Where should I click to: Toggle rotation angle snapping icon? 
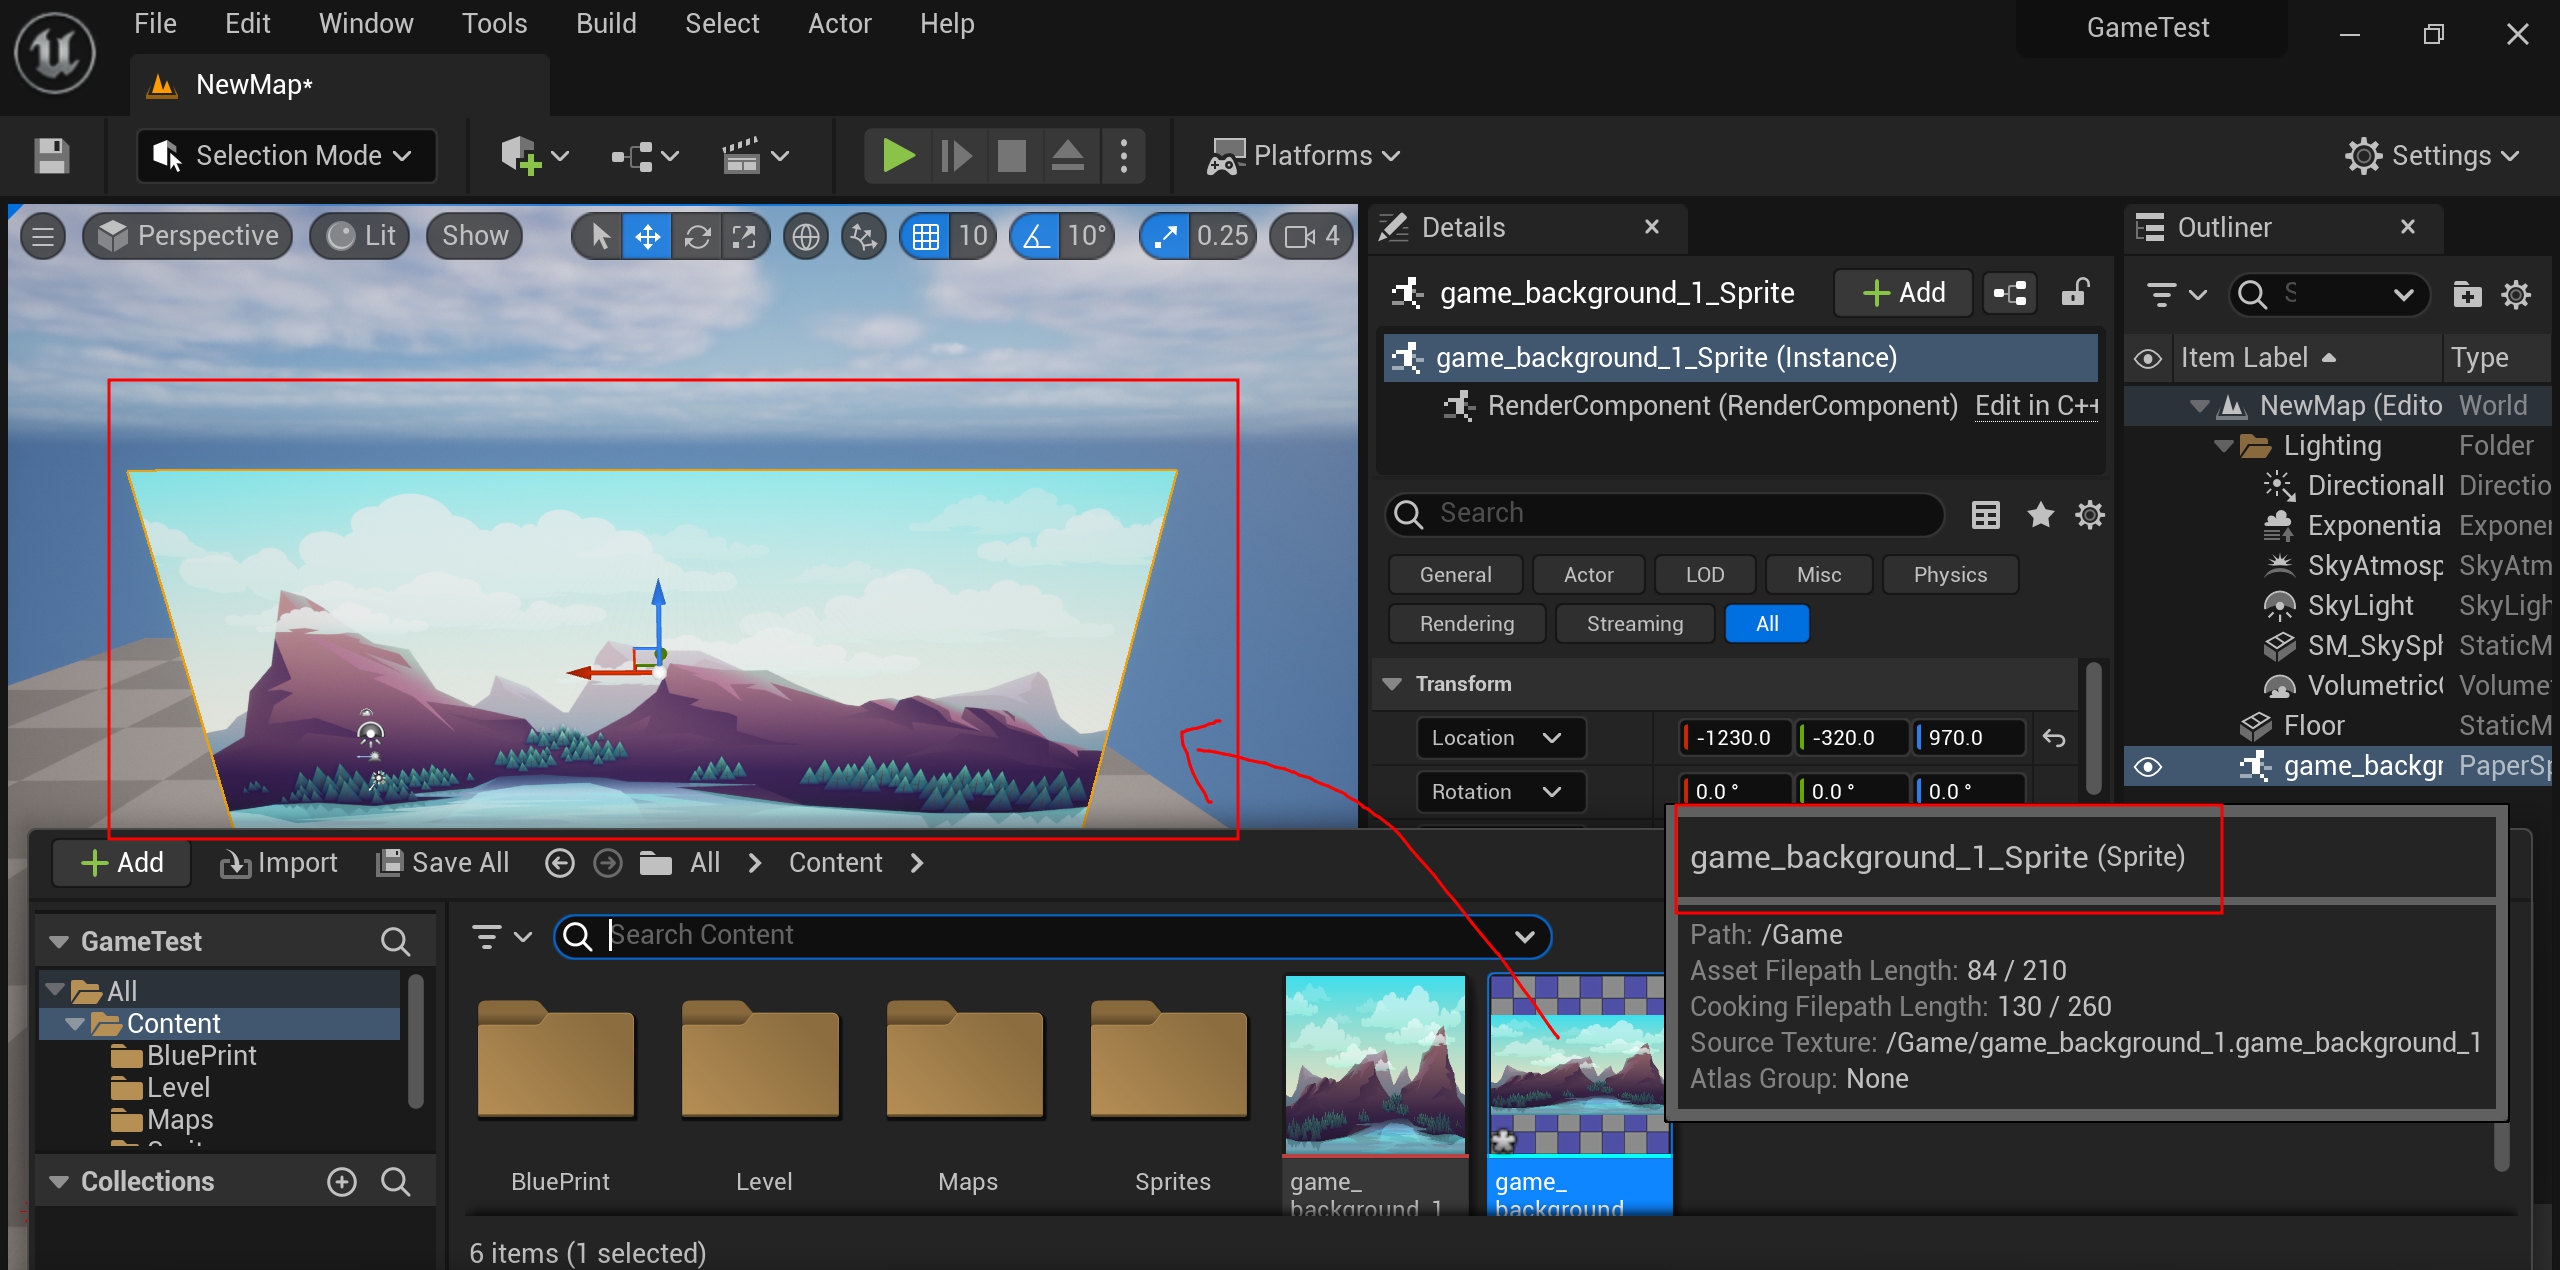tap(1036, 237)
